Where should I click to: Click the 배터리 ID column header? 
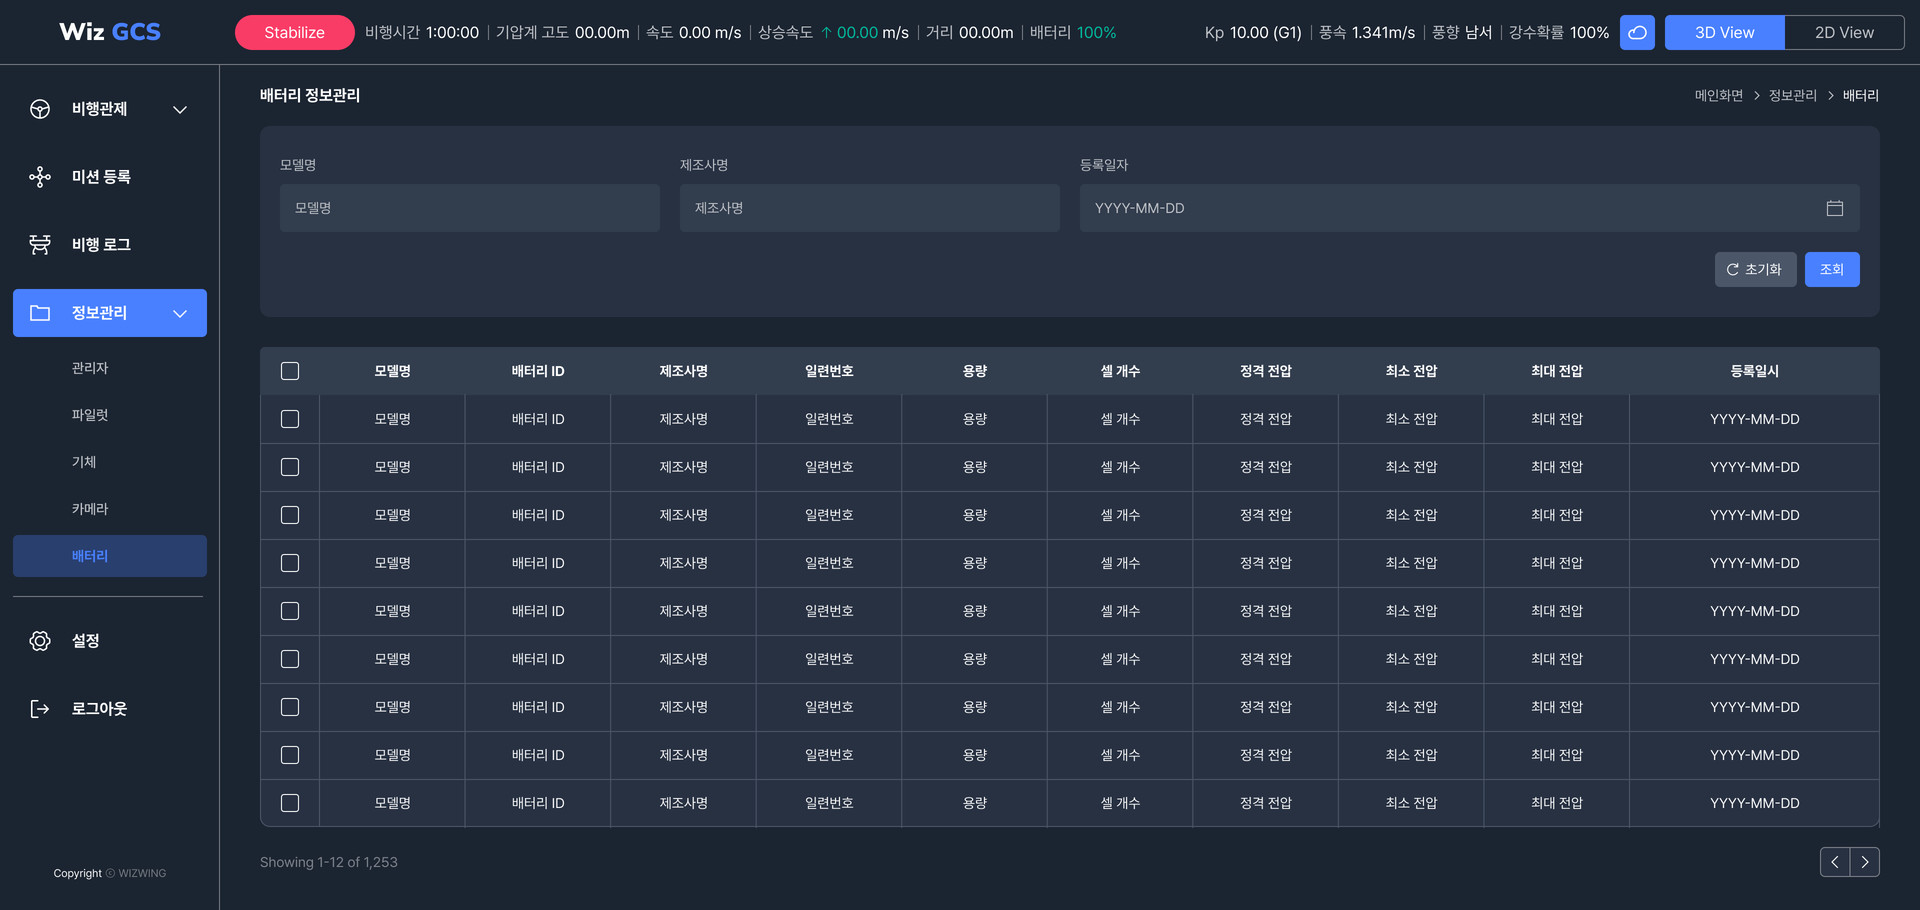click(x=538, y=371)
